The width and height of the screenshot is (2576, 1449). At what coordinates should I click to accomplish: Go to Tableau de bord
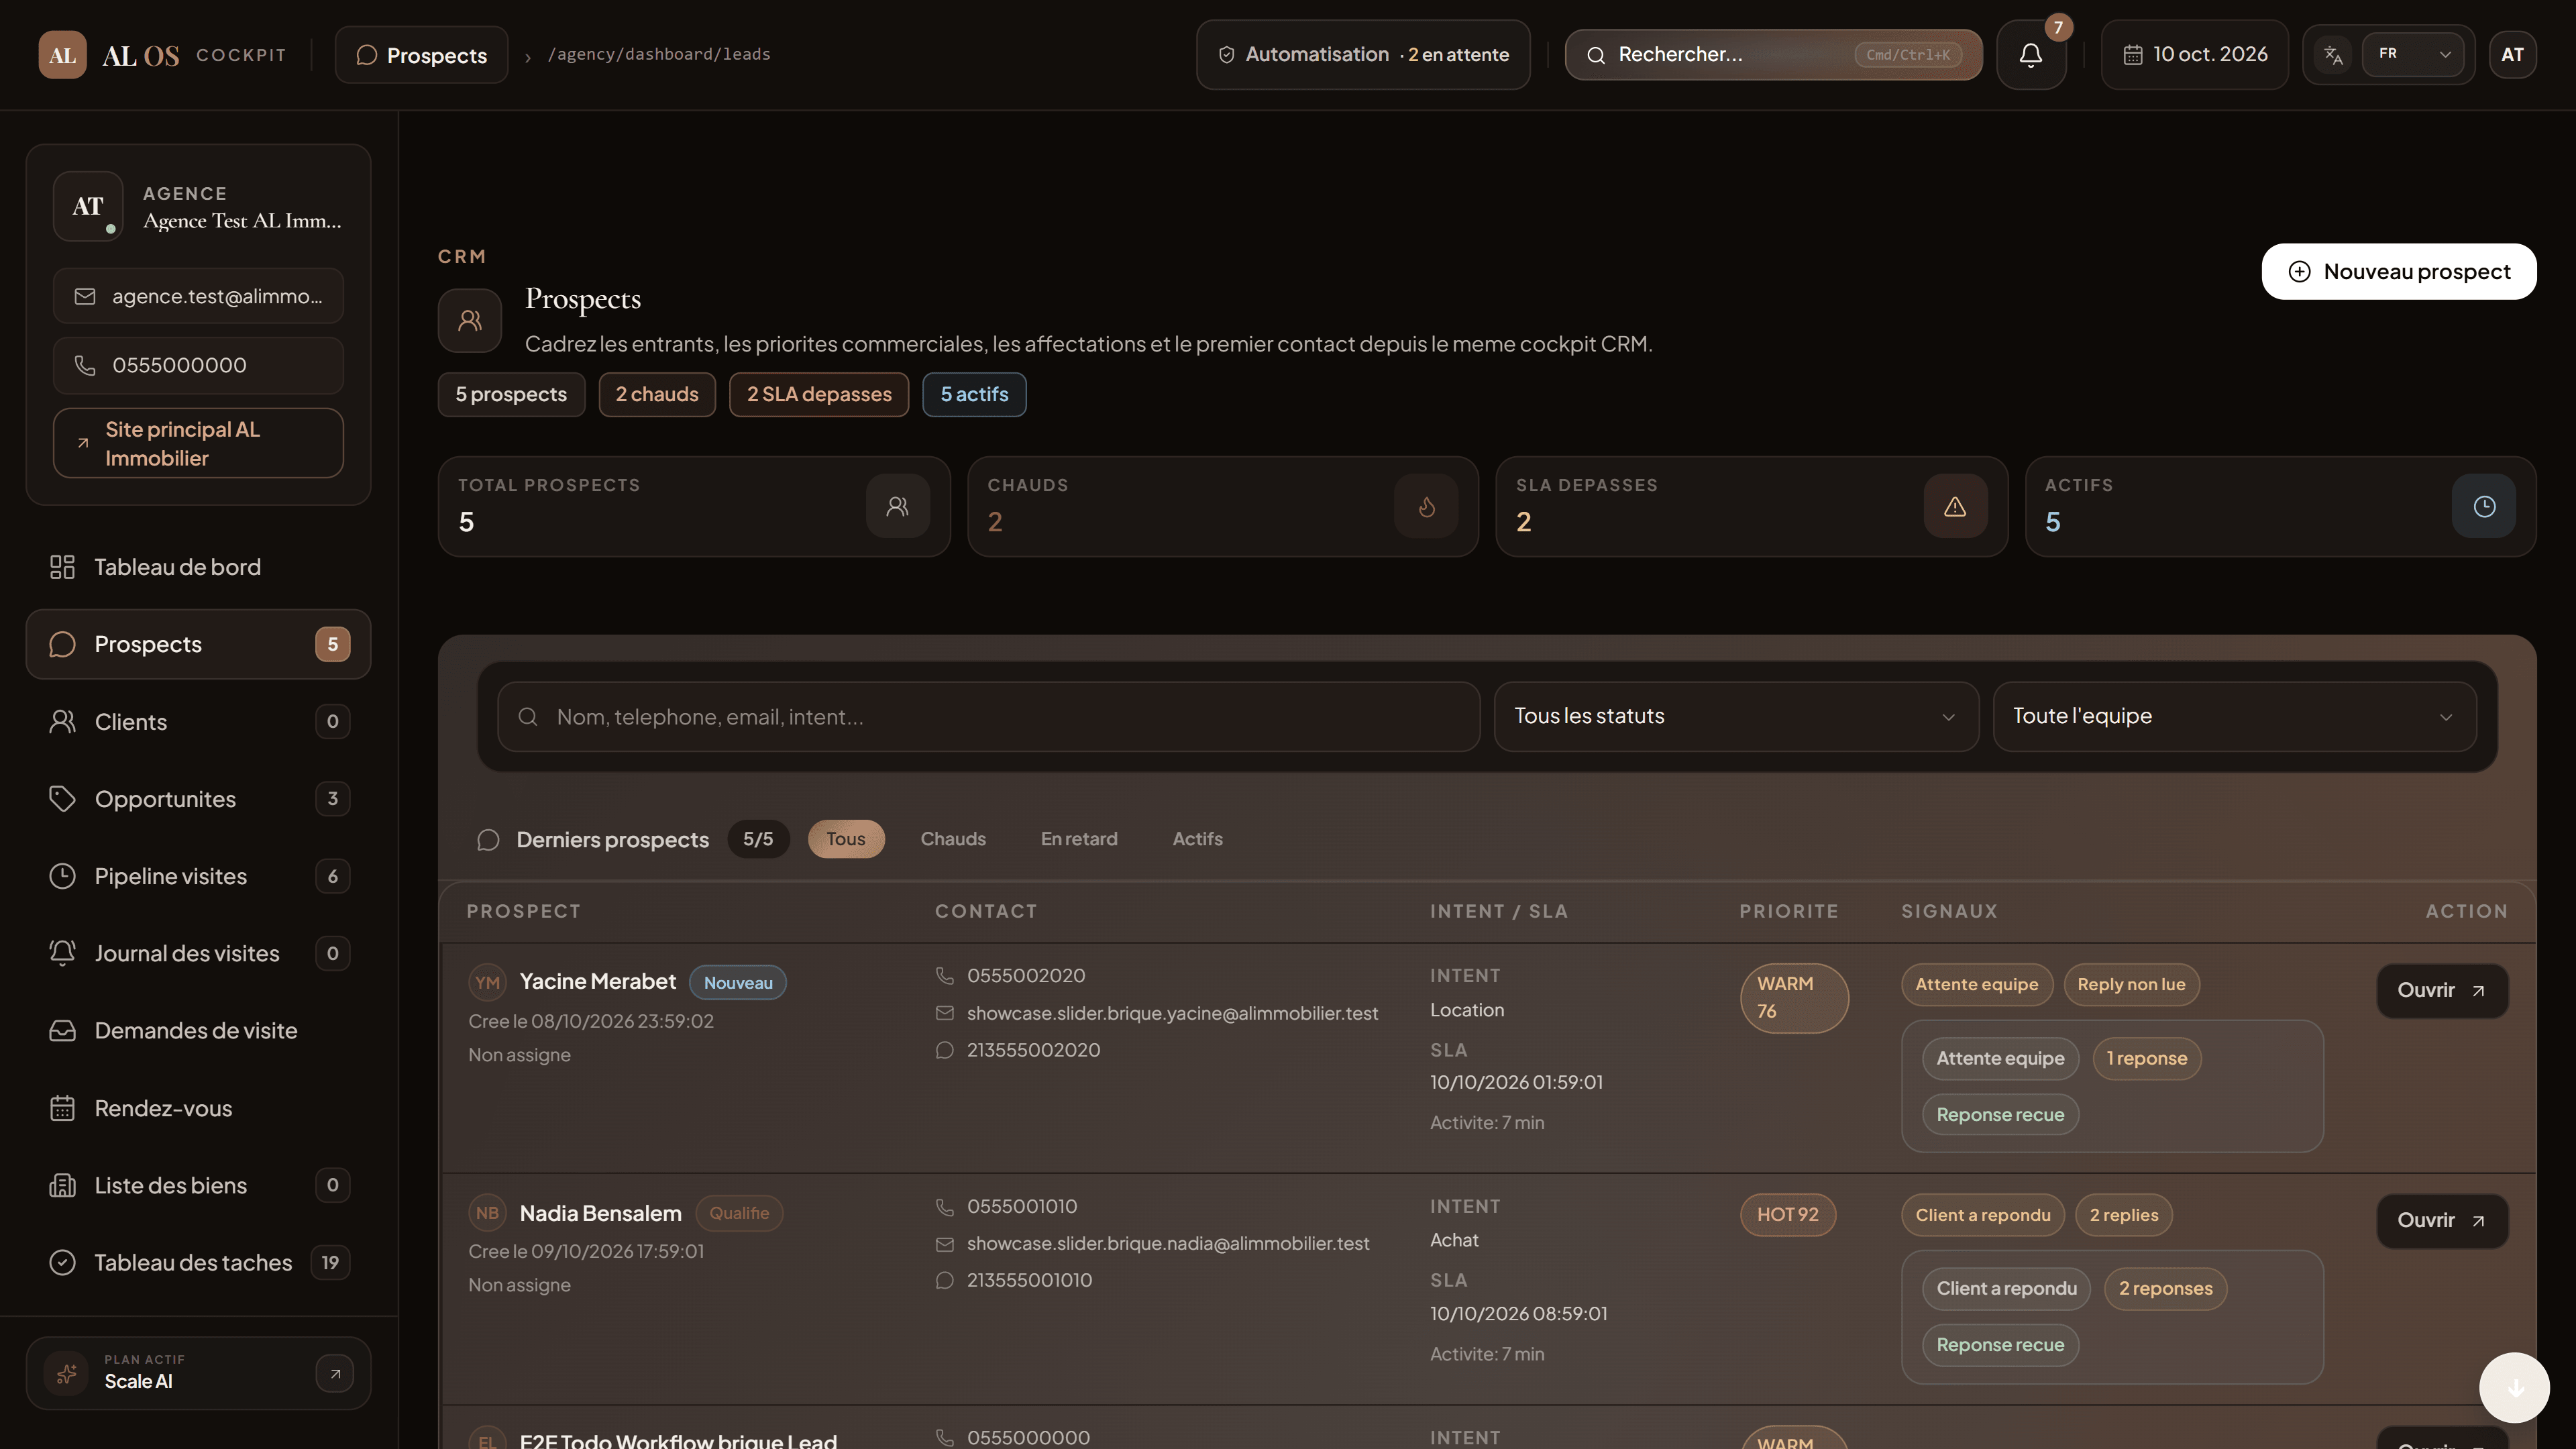(x=198, y=567)
